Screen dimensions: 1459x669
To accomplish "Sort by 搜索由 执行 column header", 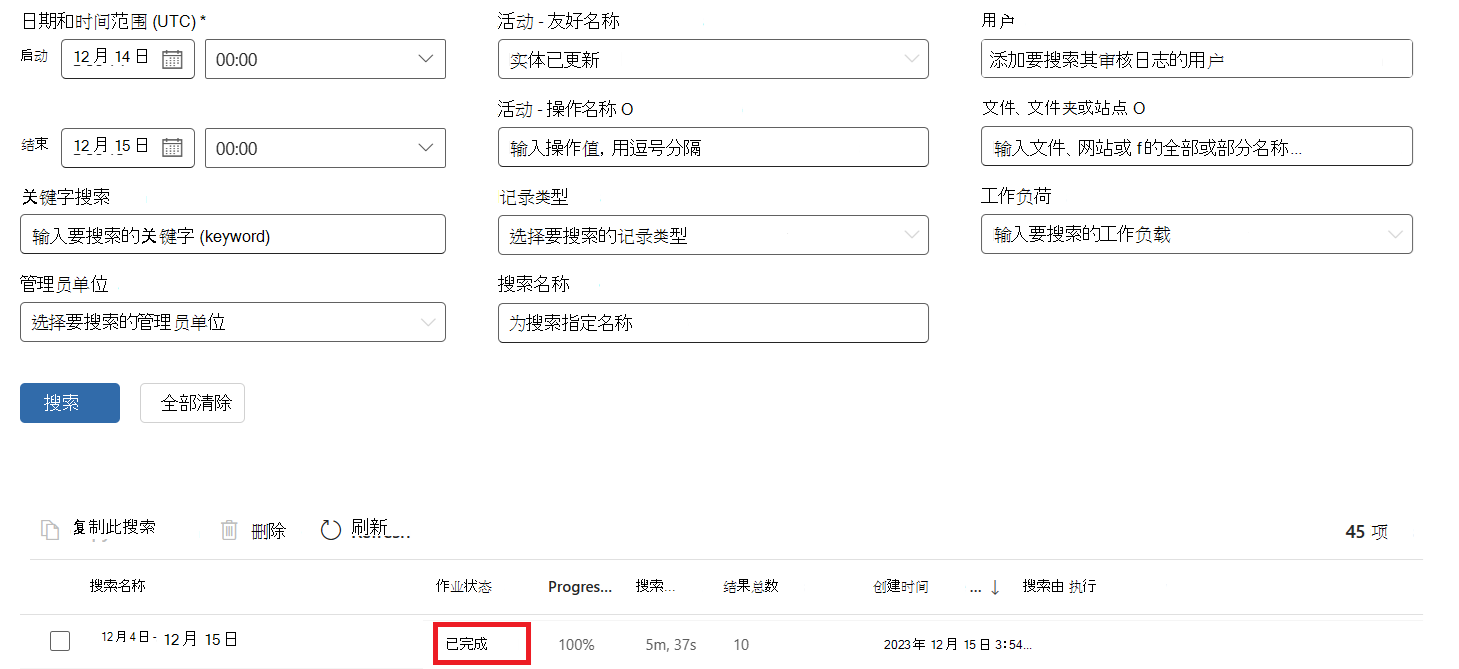I will click(x=1059, y=586).
